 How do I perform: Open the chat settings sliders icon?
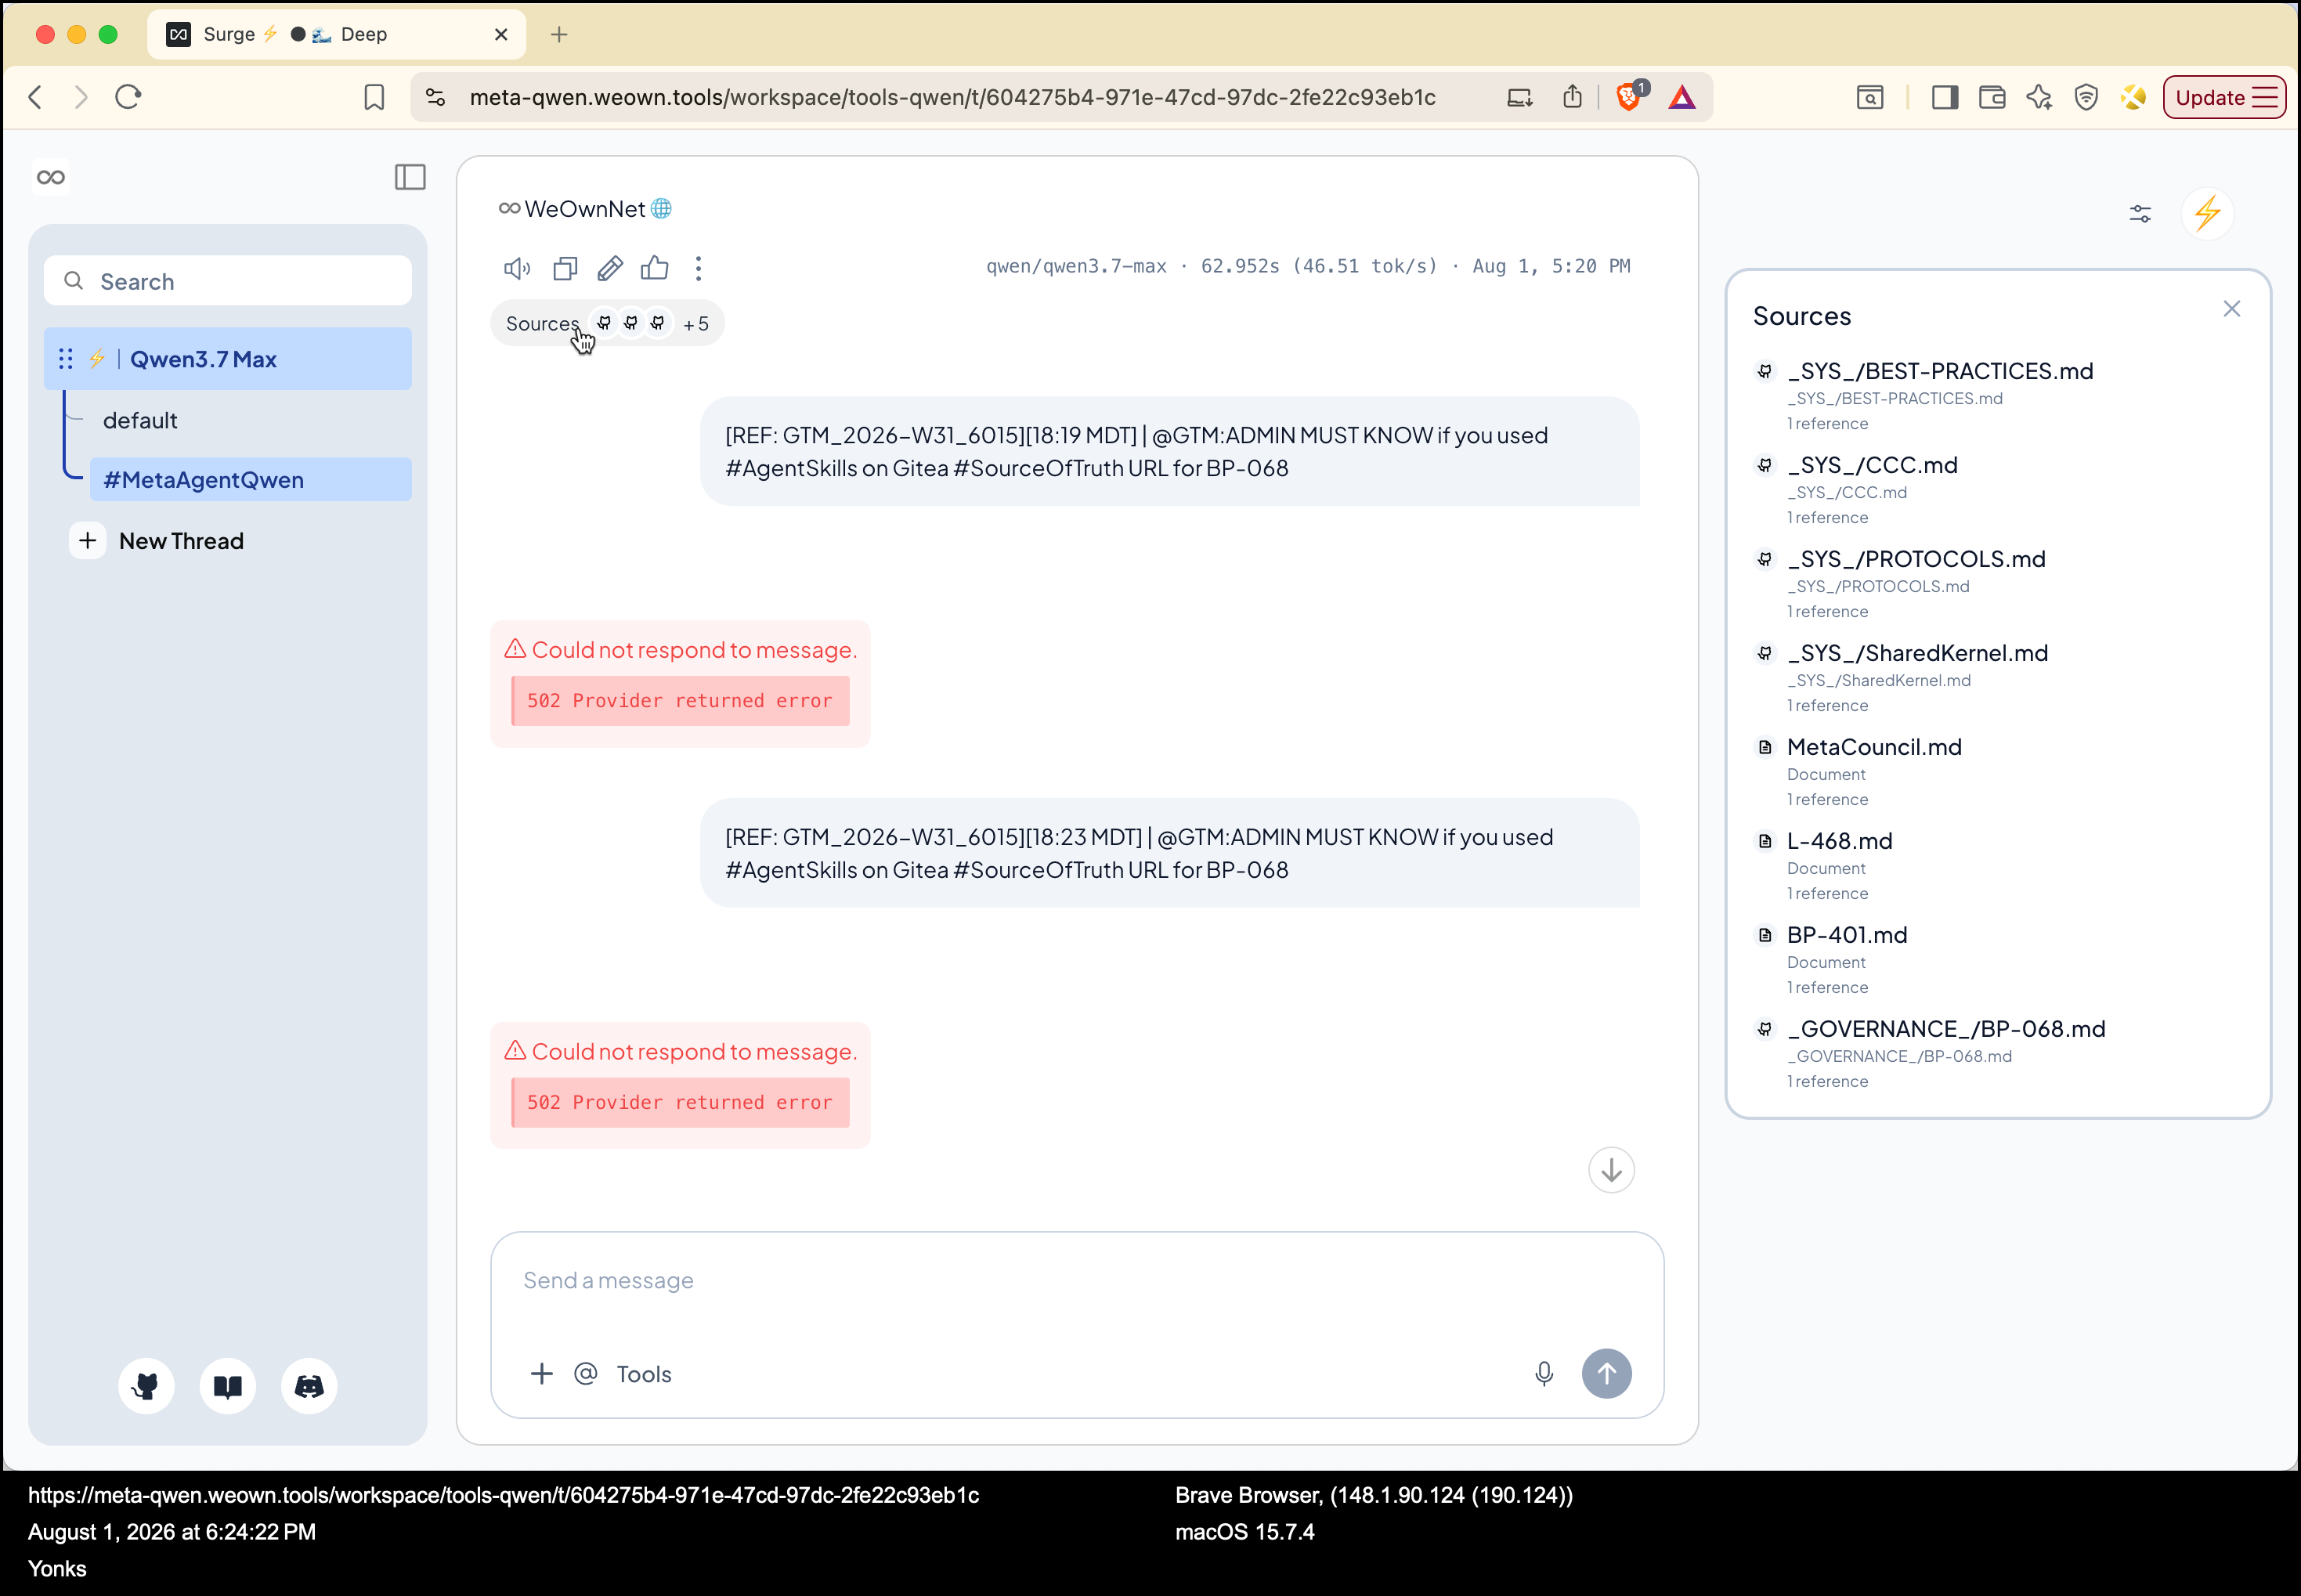[x=2140, y=214]
